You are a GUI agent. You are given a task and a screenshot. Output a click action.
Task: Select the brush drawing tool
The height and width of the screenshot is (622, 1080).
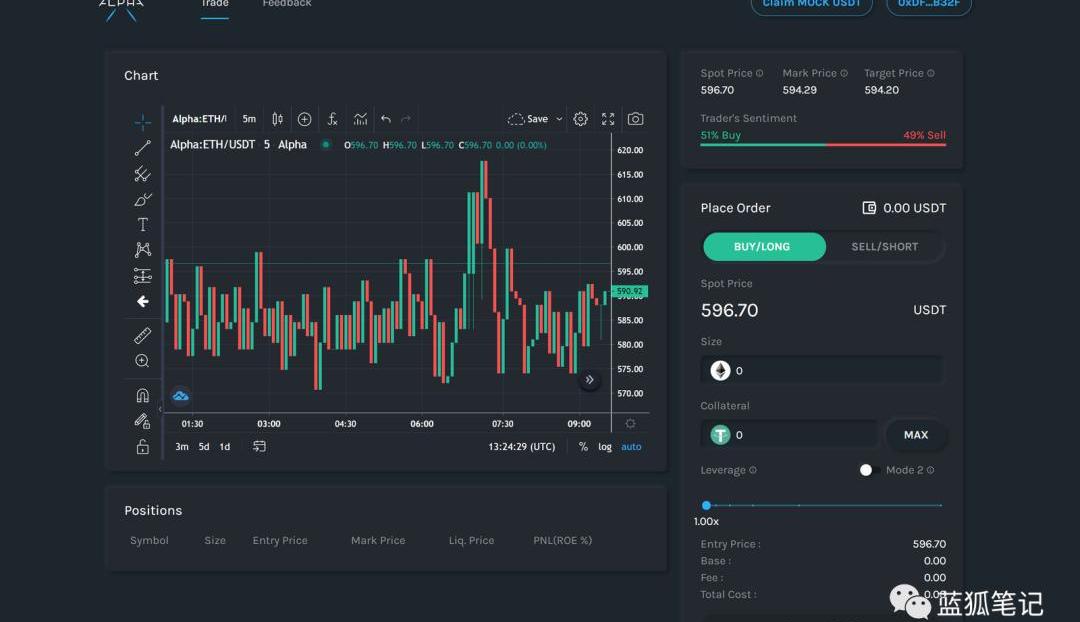click(x=143, y=200)
